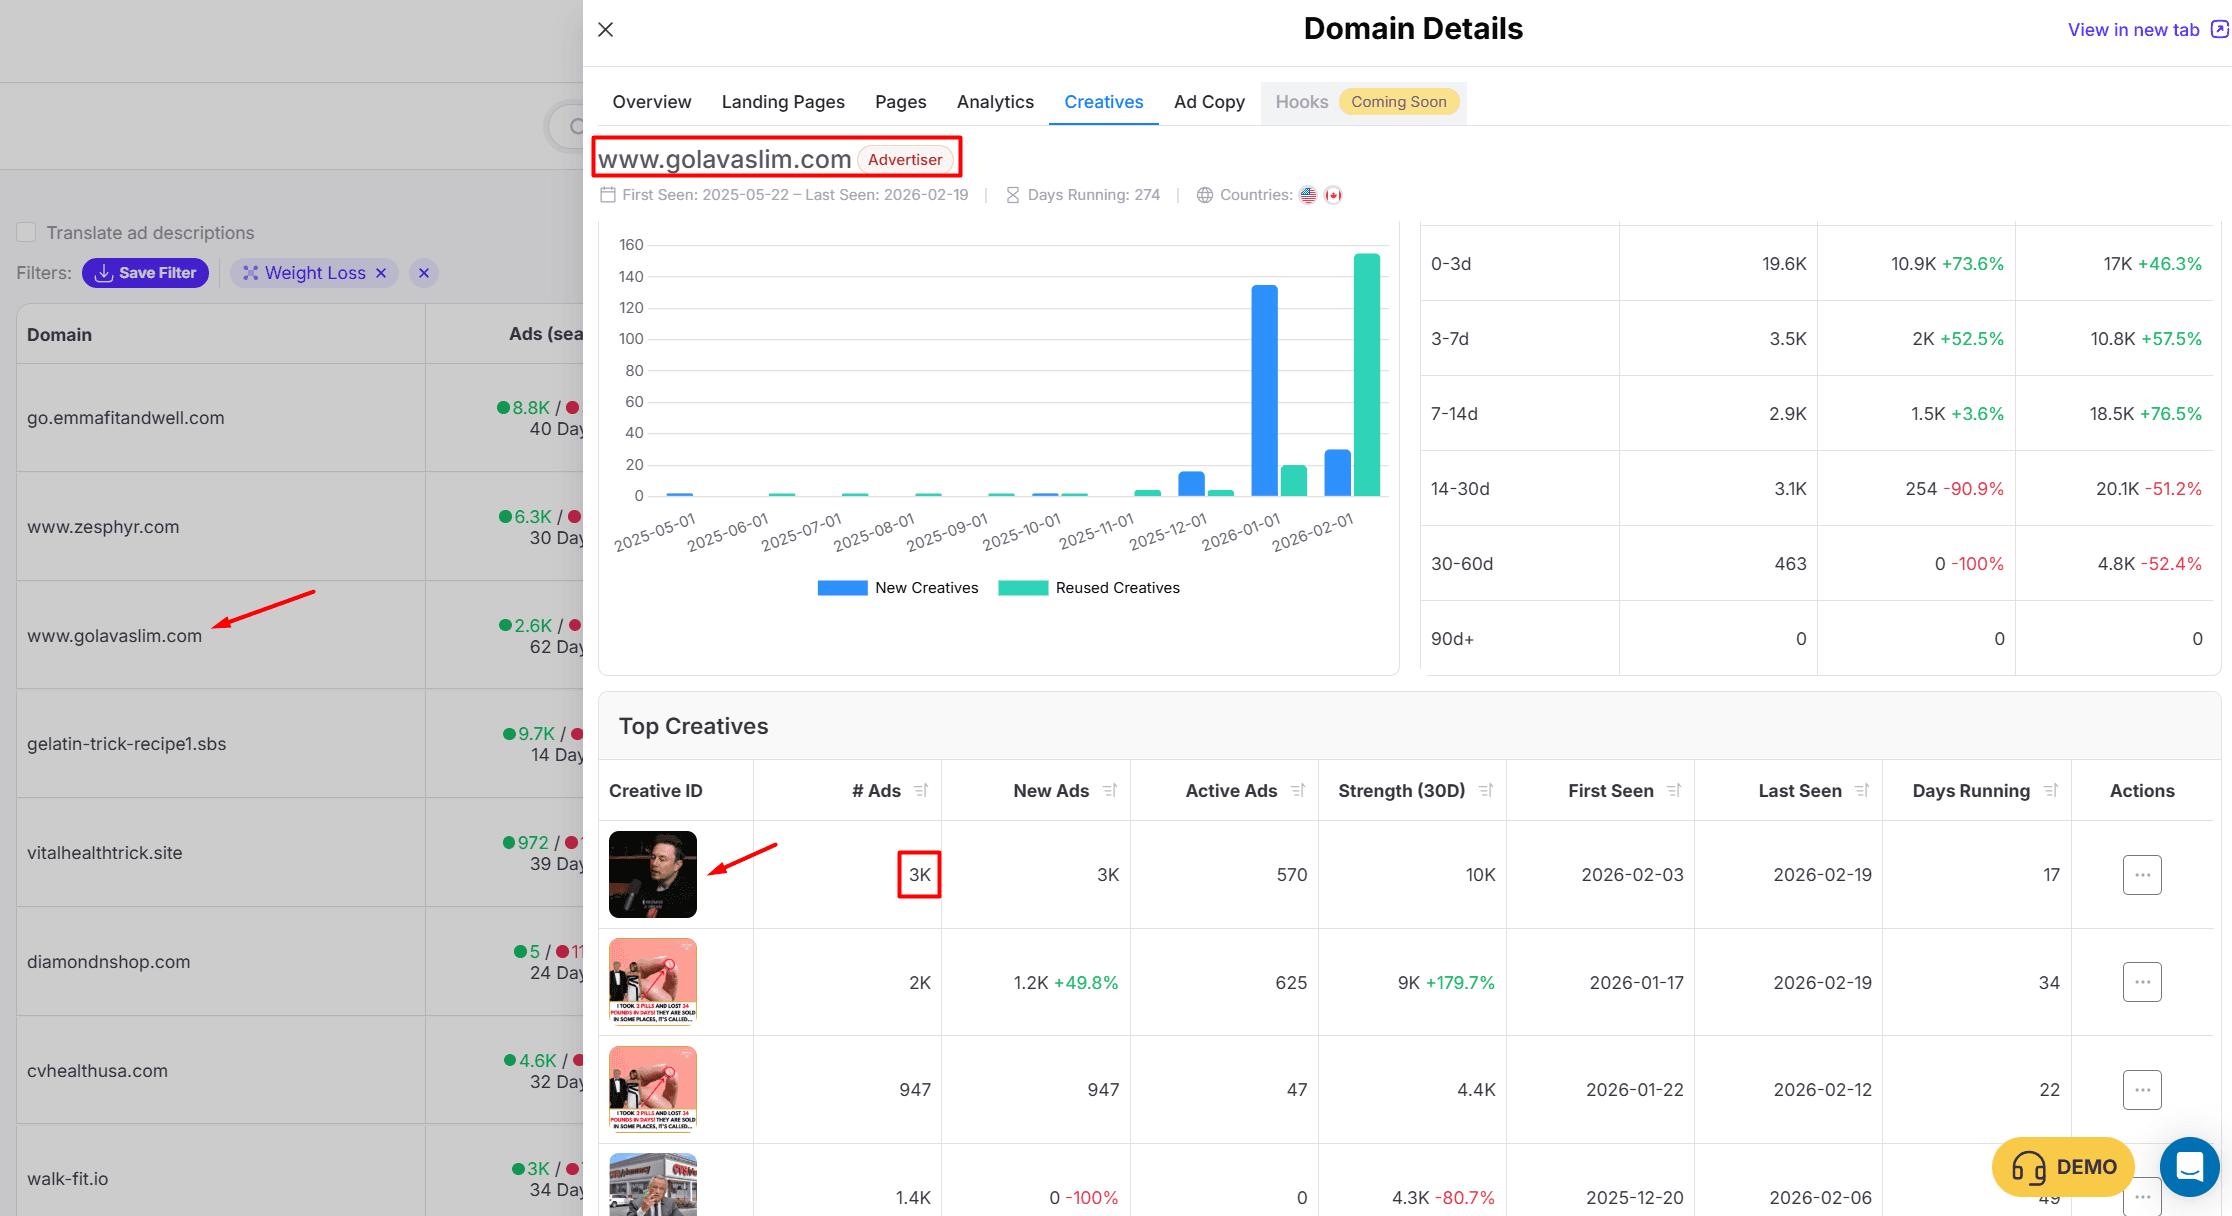The image size is (2232, 1216).
Task: Open the Landing Pages tab
Action: pos(783,102)
